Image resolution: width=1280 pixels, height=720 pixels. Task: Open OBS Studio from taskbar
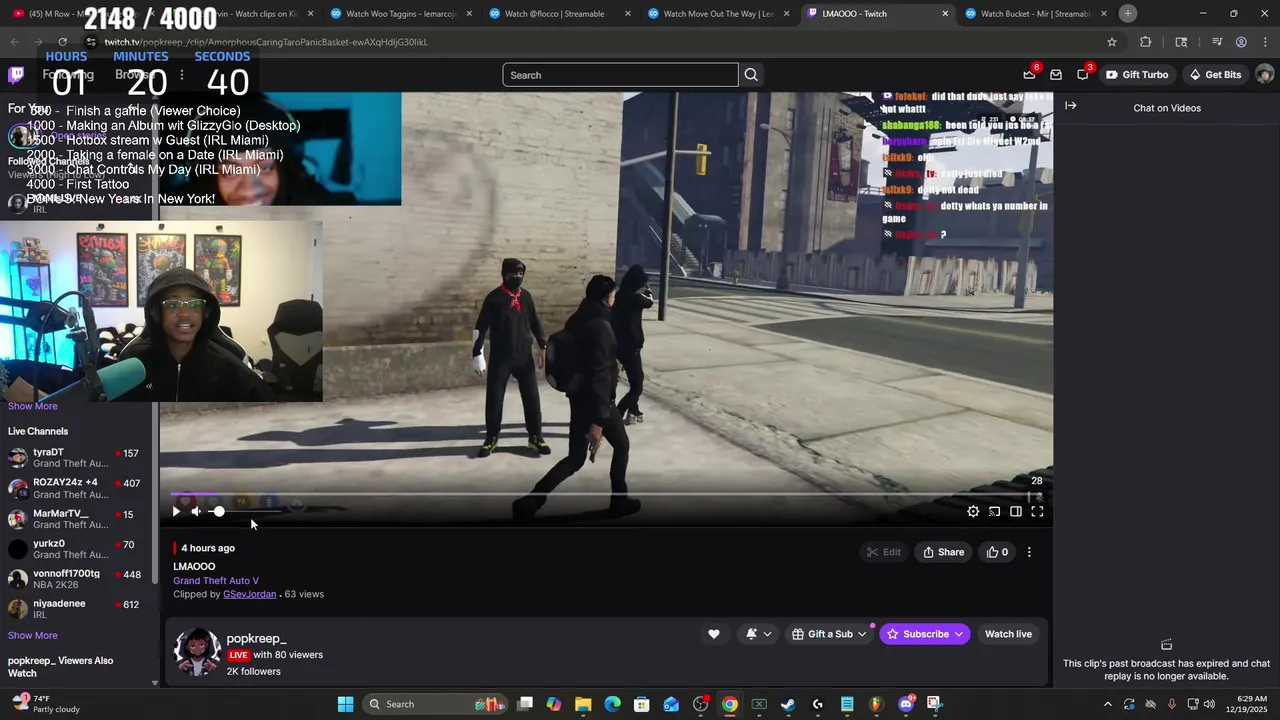pos(700,704)
